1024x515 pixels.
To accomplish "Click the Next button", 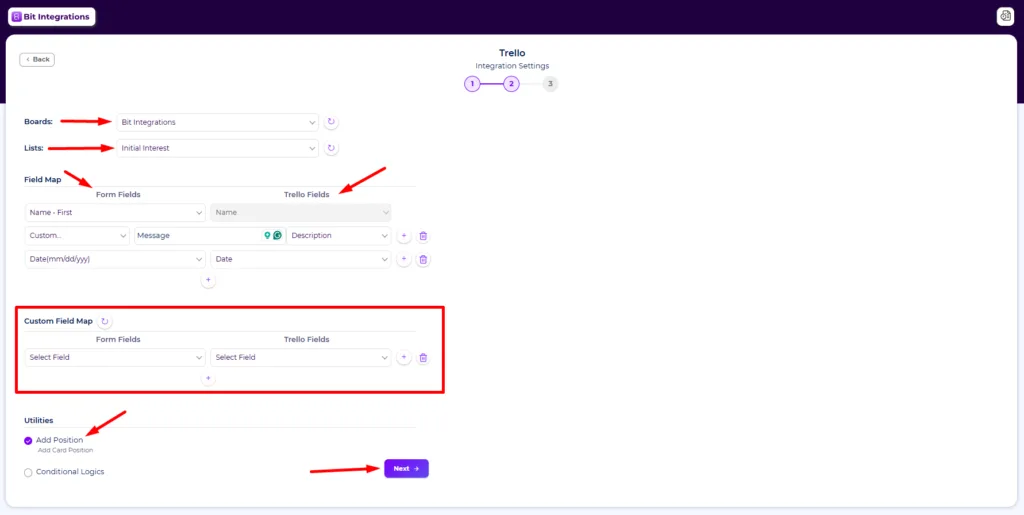I will 406,469.
